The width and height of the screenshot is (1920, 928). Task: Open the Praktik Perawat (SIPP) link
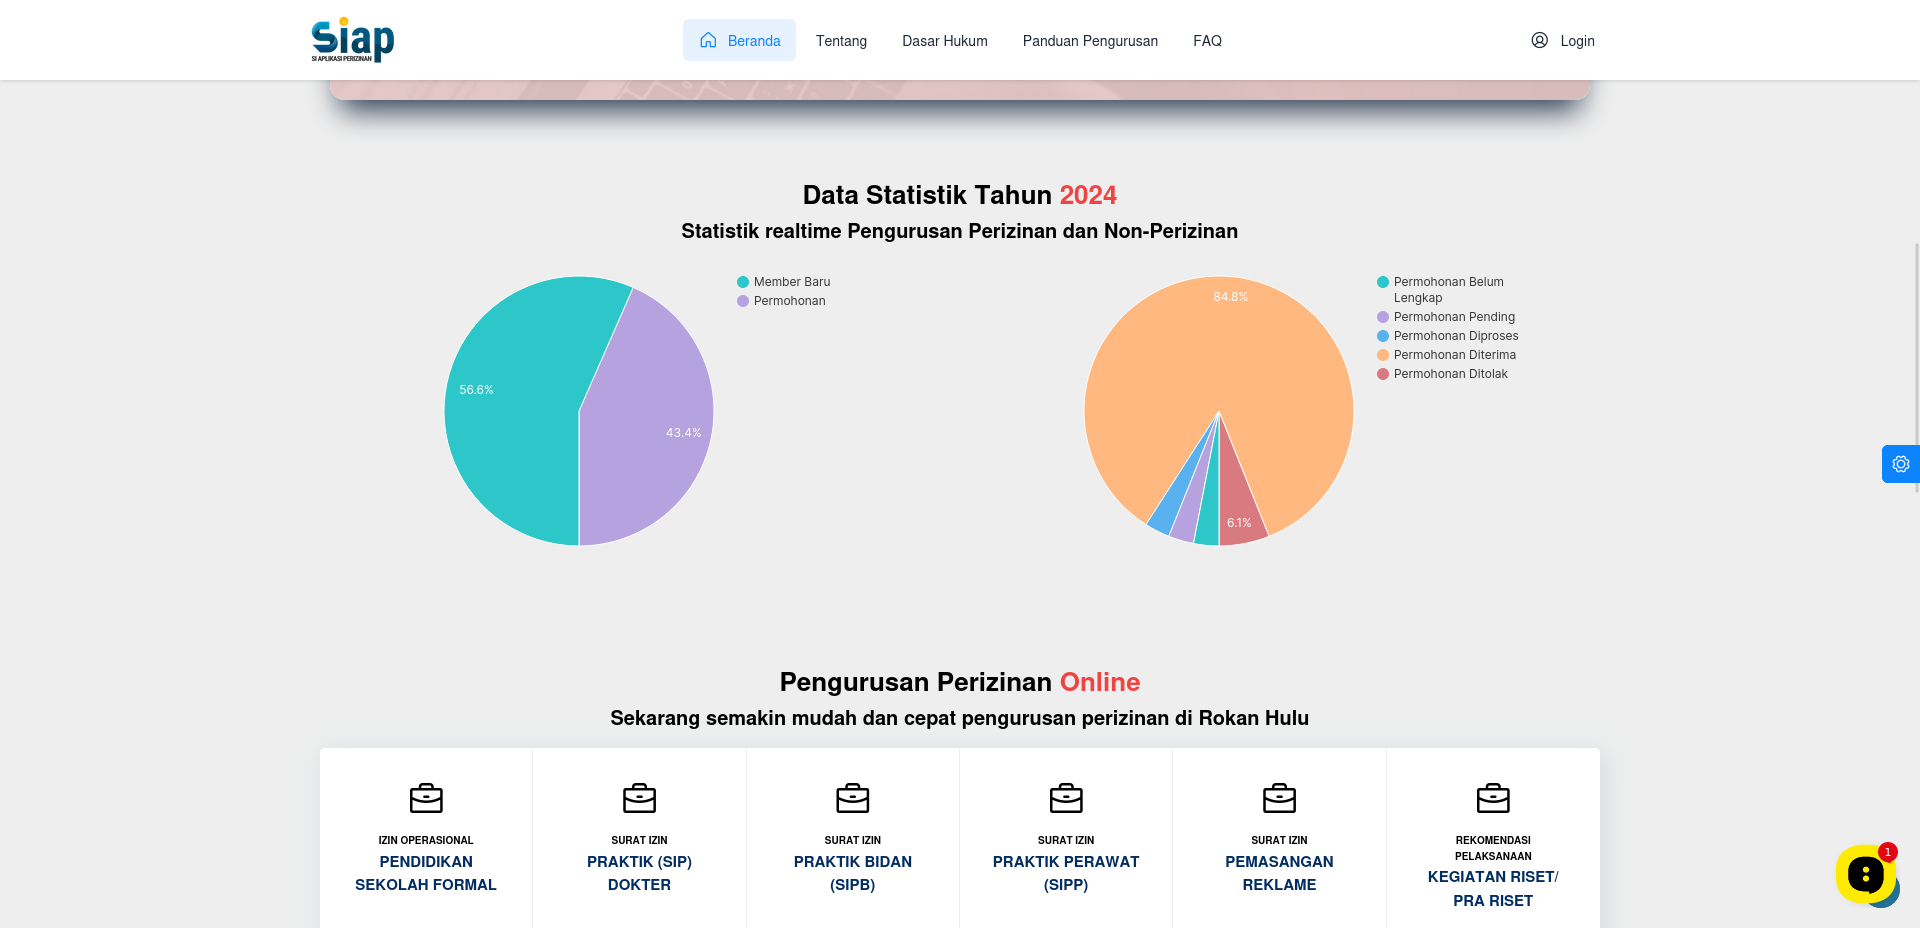[1066, 872]
